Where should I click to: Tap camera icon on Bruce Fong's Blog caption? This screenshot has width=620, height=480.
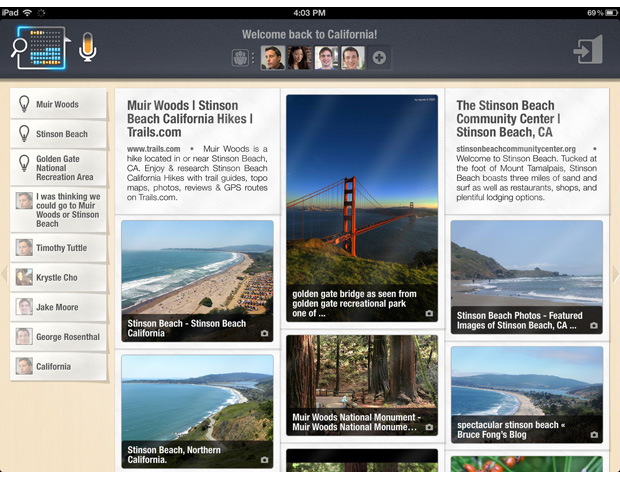(x=594, y=435)
